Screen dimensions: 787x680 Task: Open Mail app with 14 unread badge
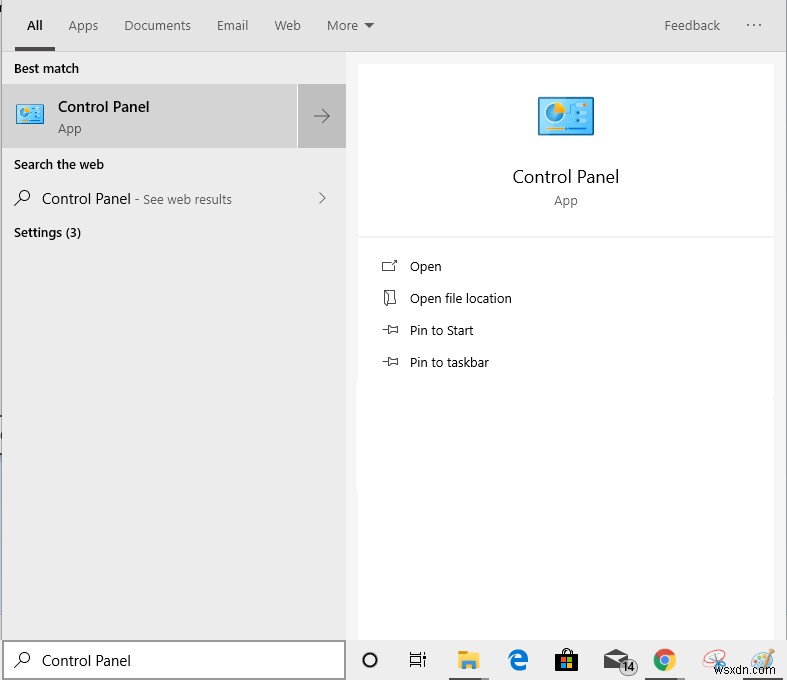pos(617,660)
